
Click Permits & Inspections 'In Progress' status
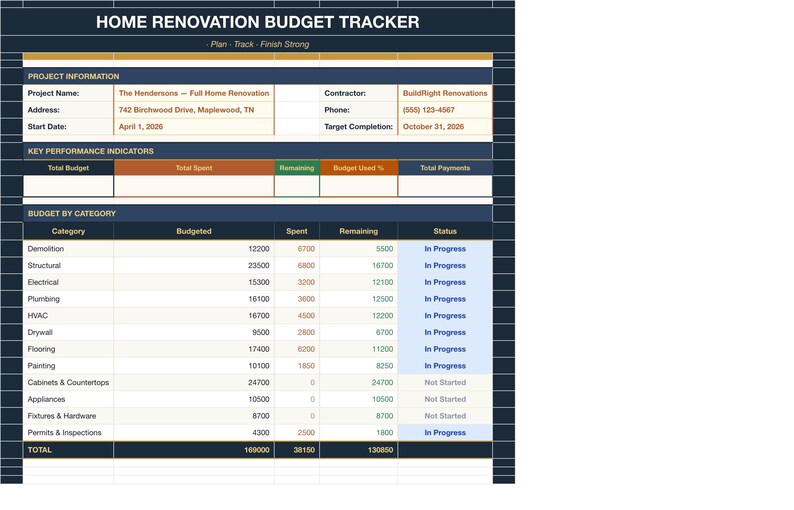click(445, 433)
